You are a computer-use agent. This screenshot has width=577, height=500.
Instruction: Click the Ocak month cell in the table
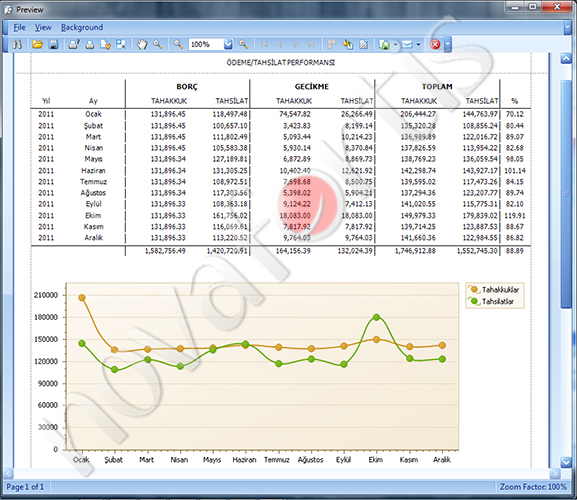(x=93, y=114)
